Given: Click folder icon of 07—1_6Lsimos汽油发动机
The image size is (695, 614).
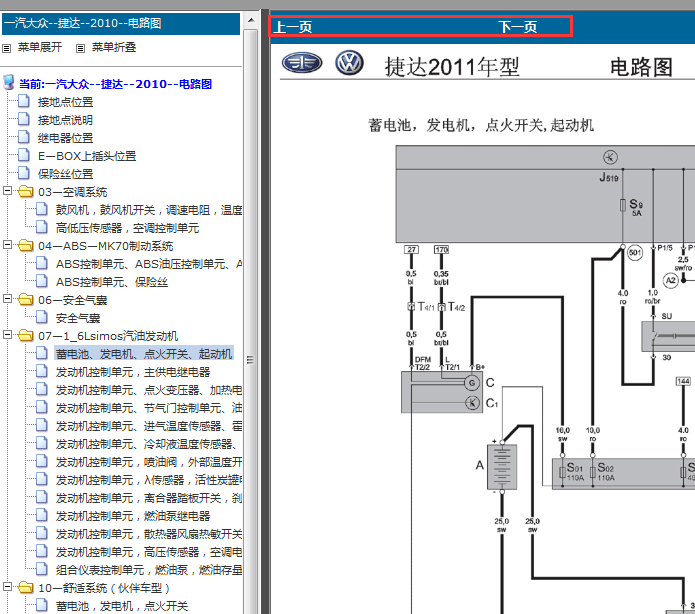Looking at the screenshot, I should tap(26, 336).
